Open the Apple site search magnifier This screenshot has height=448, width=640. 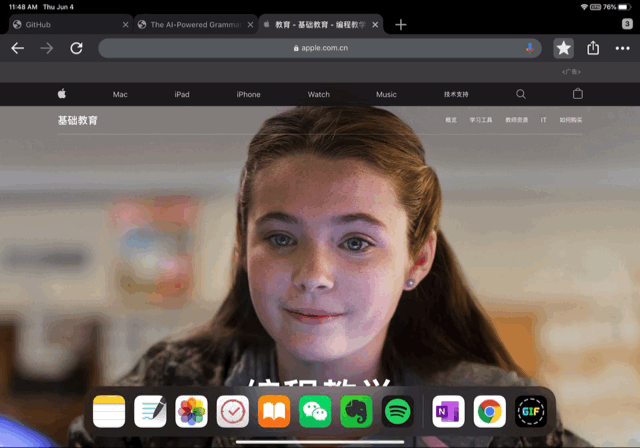coord(520,94)
